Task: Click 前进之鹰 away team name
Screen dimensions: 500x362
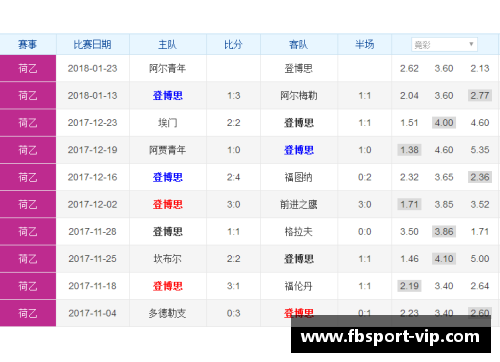Action: (x=299, y=204)
